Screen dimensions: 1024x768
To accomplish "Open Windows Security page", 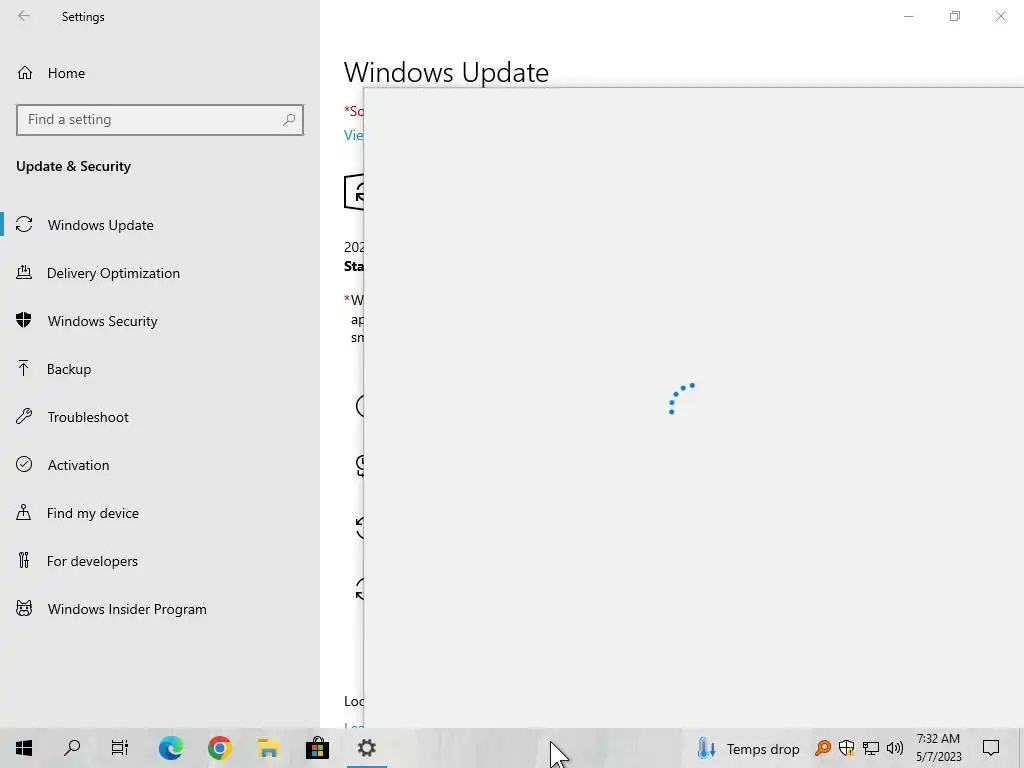I will click(x=160, y=321).
